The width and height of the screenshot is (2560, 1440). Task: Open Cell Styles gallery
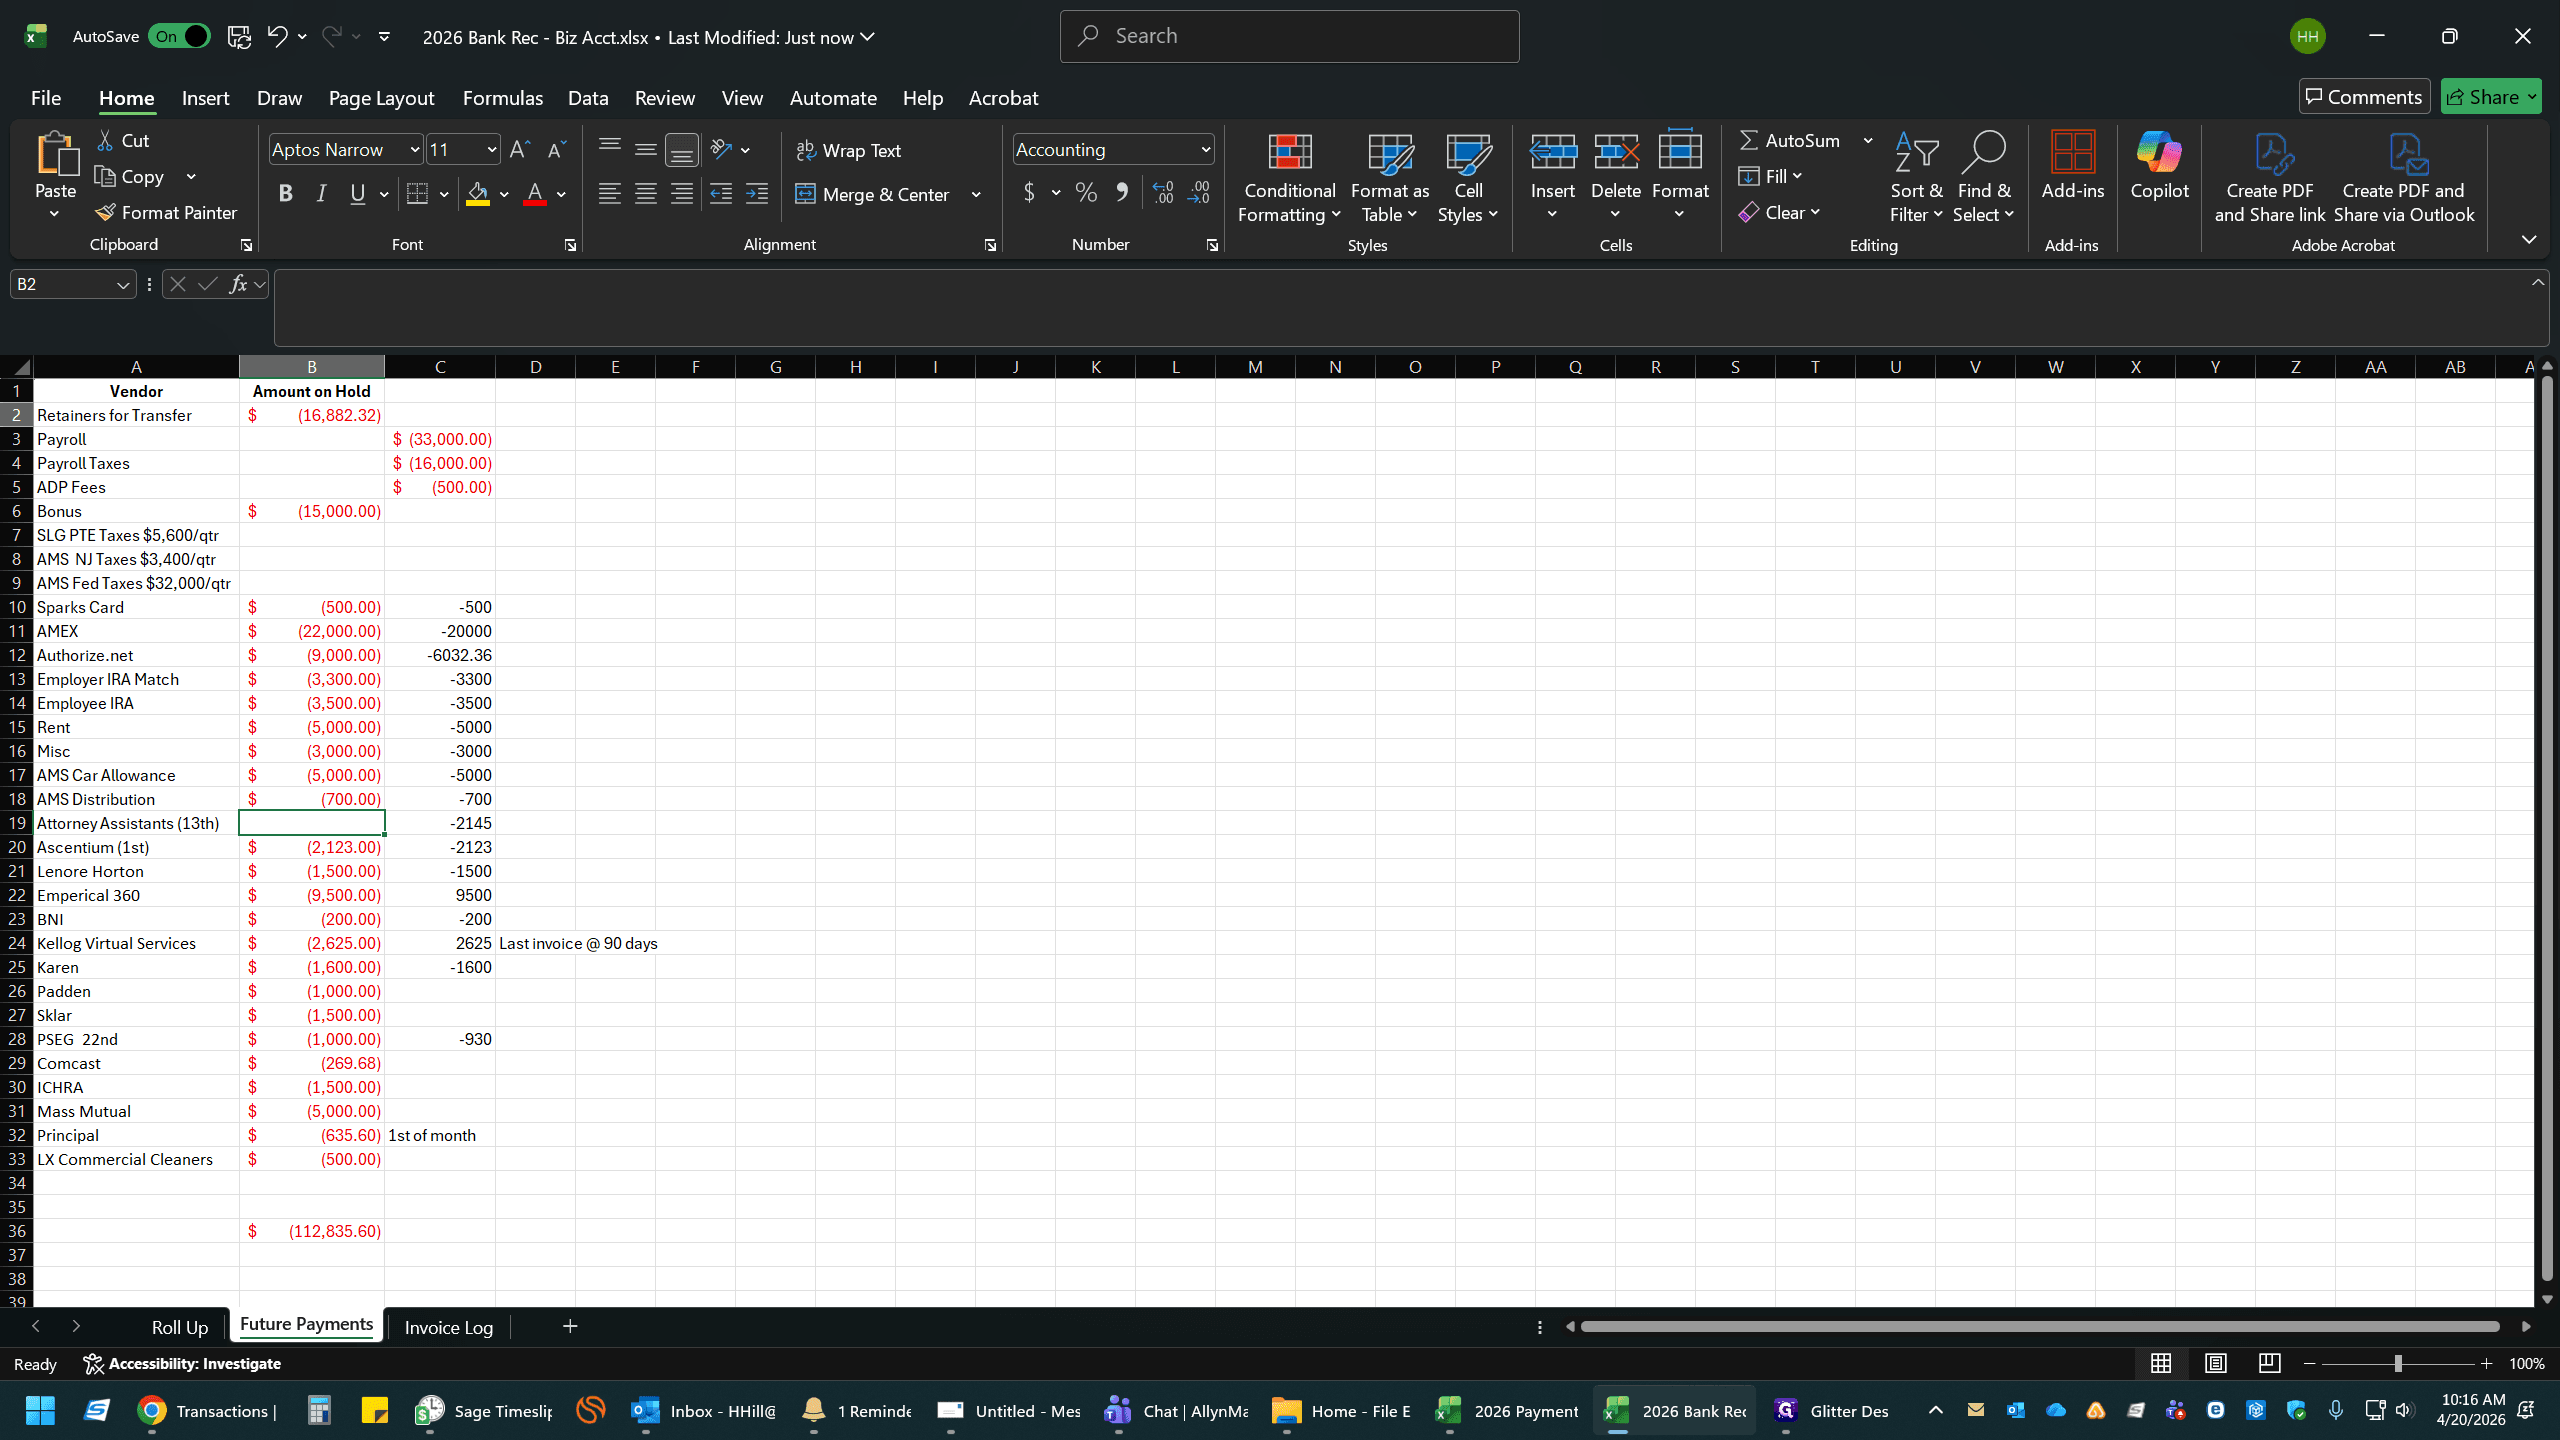point(1467,178)
